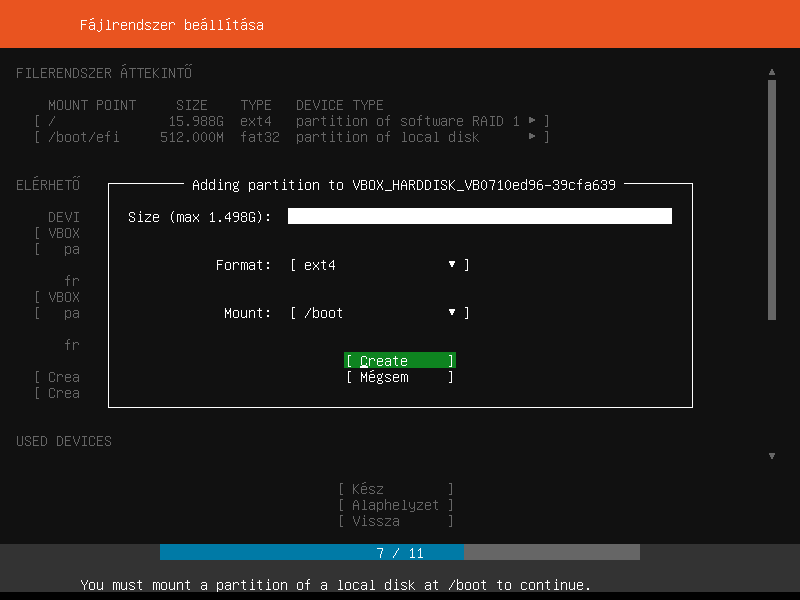Click the vertical scrollbar thumb

pos(772,200)
